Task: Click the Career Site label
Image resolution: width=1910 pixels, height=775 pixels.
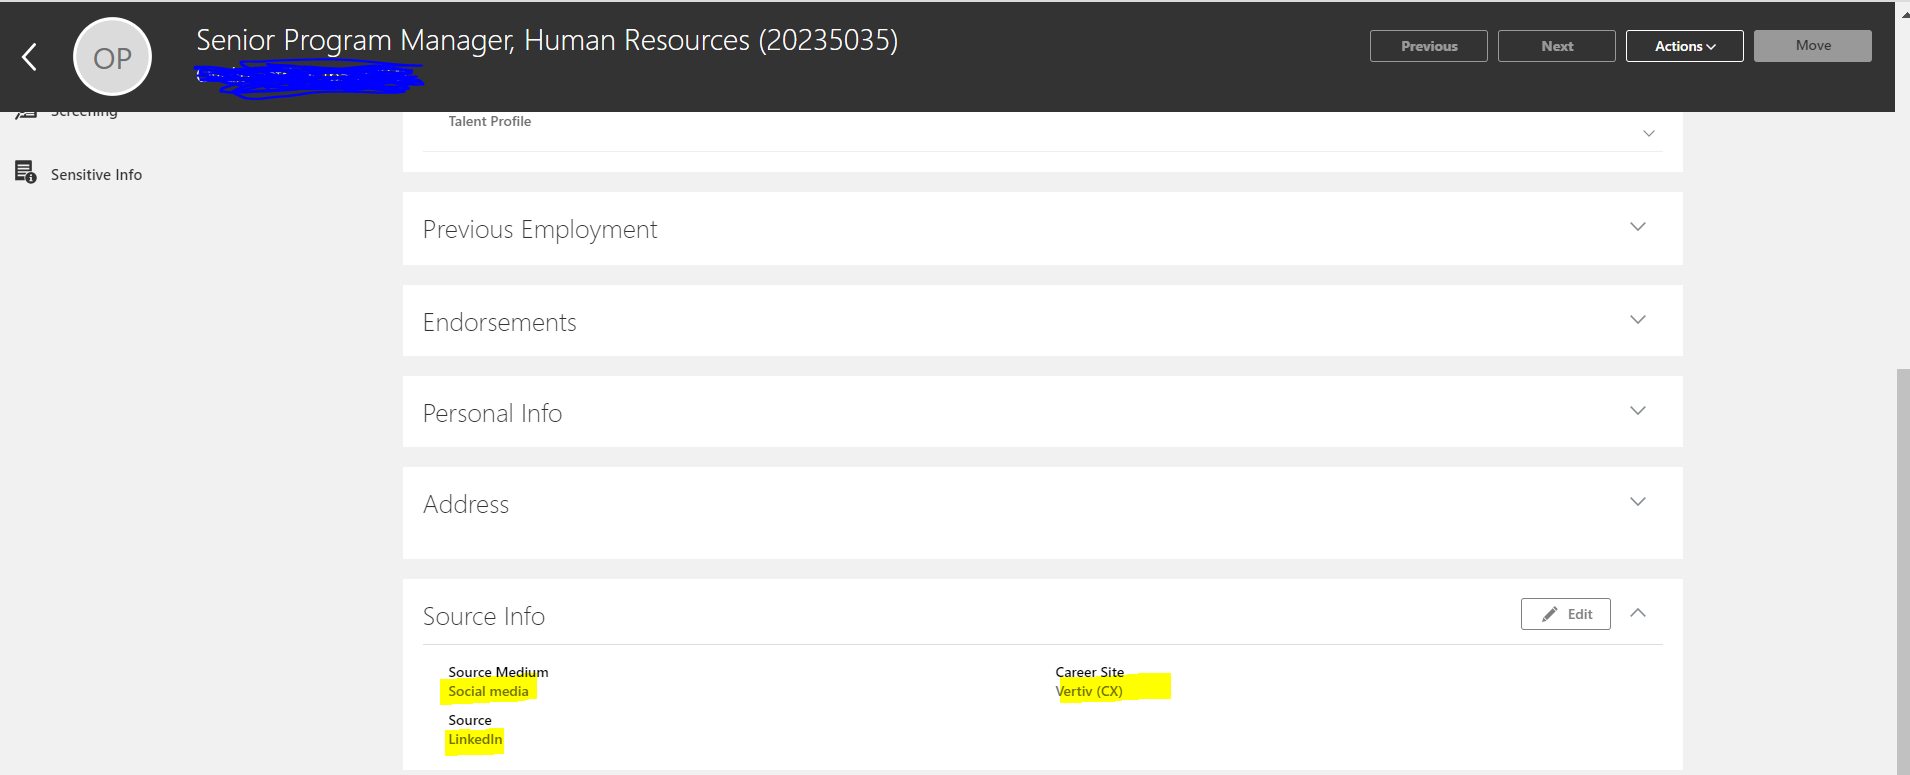Action: [1089, 672]
